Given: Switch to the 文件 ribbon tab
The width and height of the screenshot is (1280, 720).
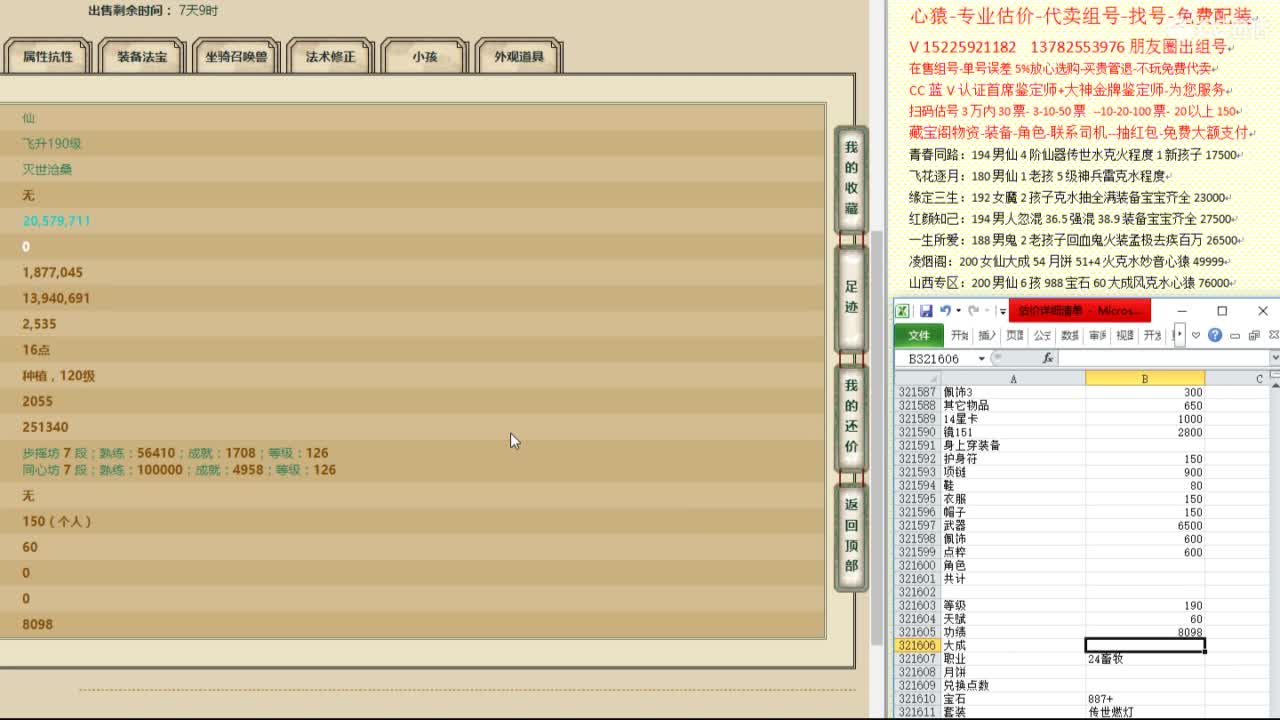Looking at the screenshot, I should pos(918,336).
